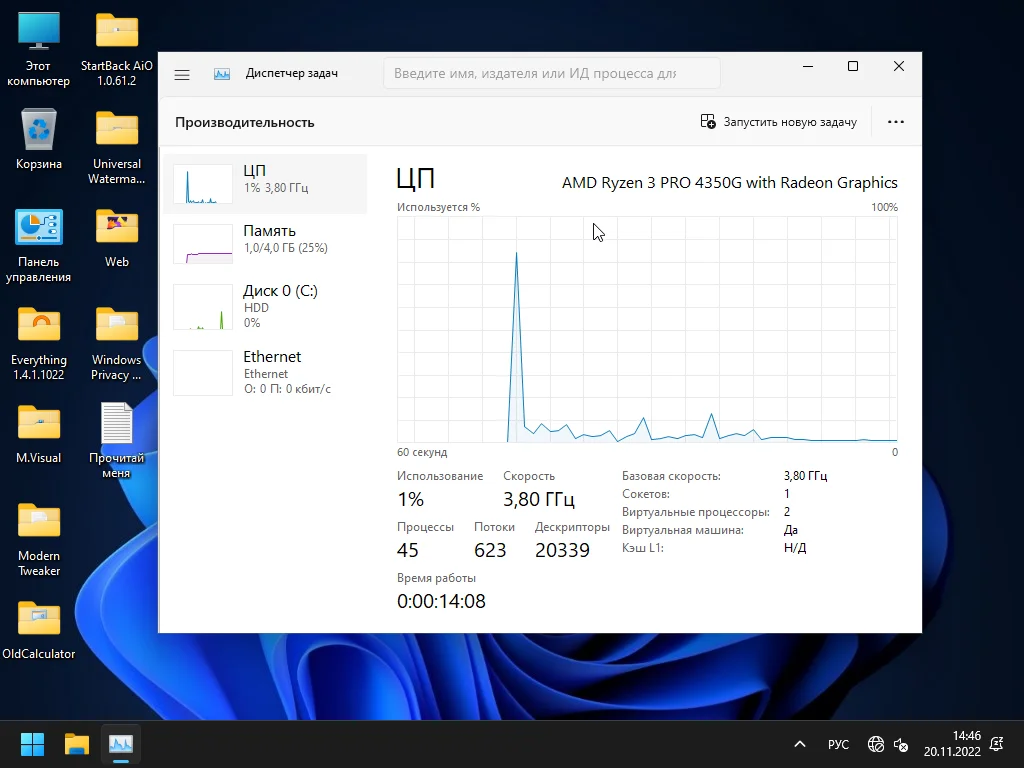Image resolution: width=1024 pixels, height=768 pixels.
Task: Click the 'Виртуальная машина' label
Action: (682, 530)
